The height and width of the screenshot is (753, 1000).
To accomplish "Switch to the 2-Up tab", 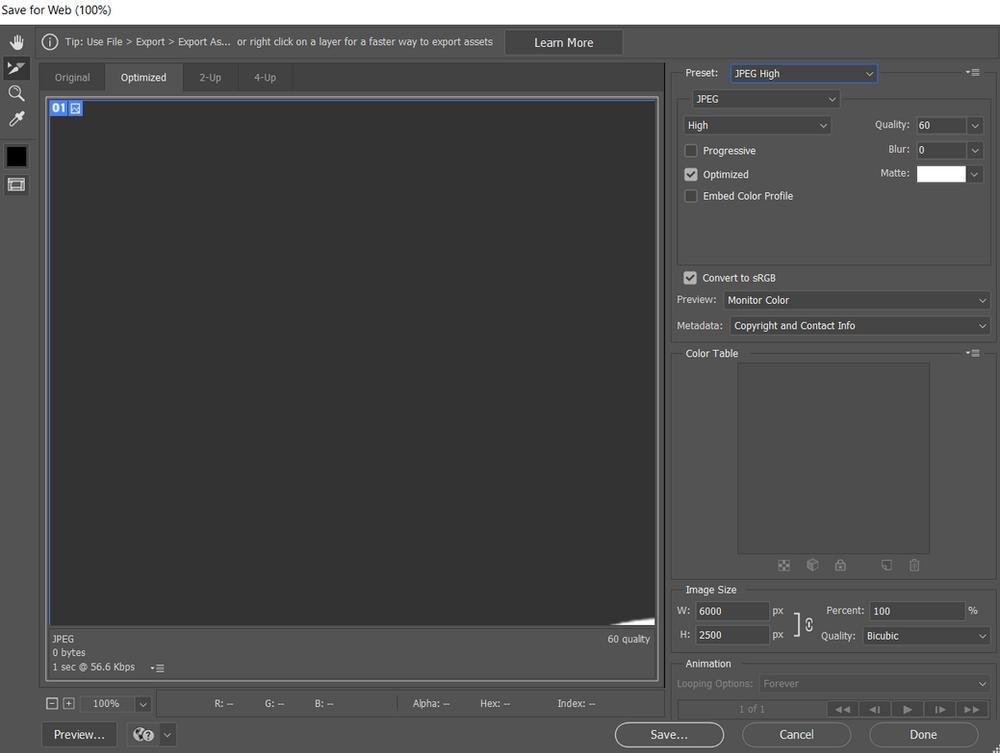I will click(x=209, y=76).
